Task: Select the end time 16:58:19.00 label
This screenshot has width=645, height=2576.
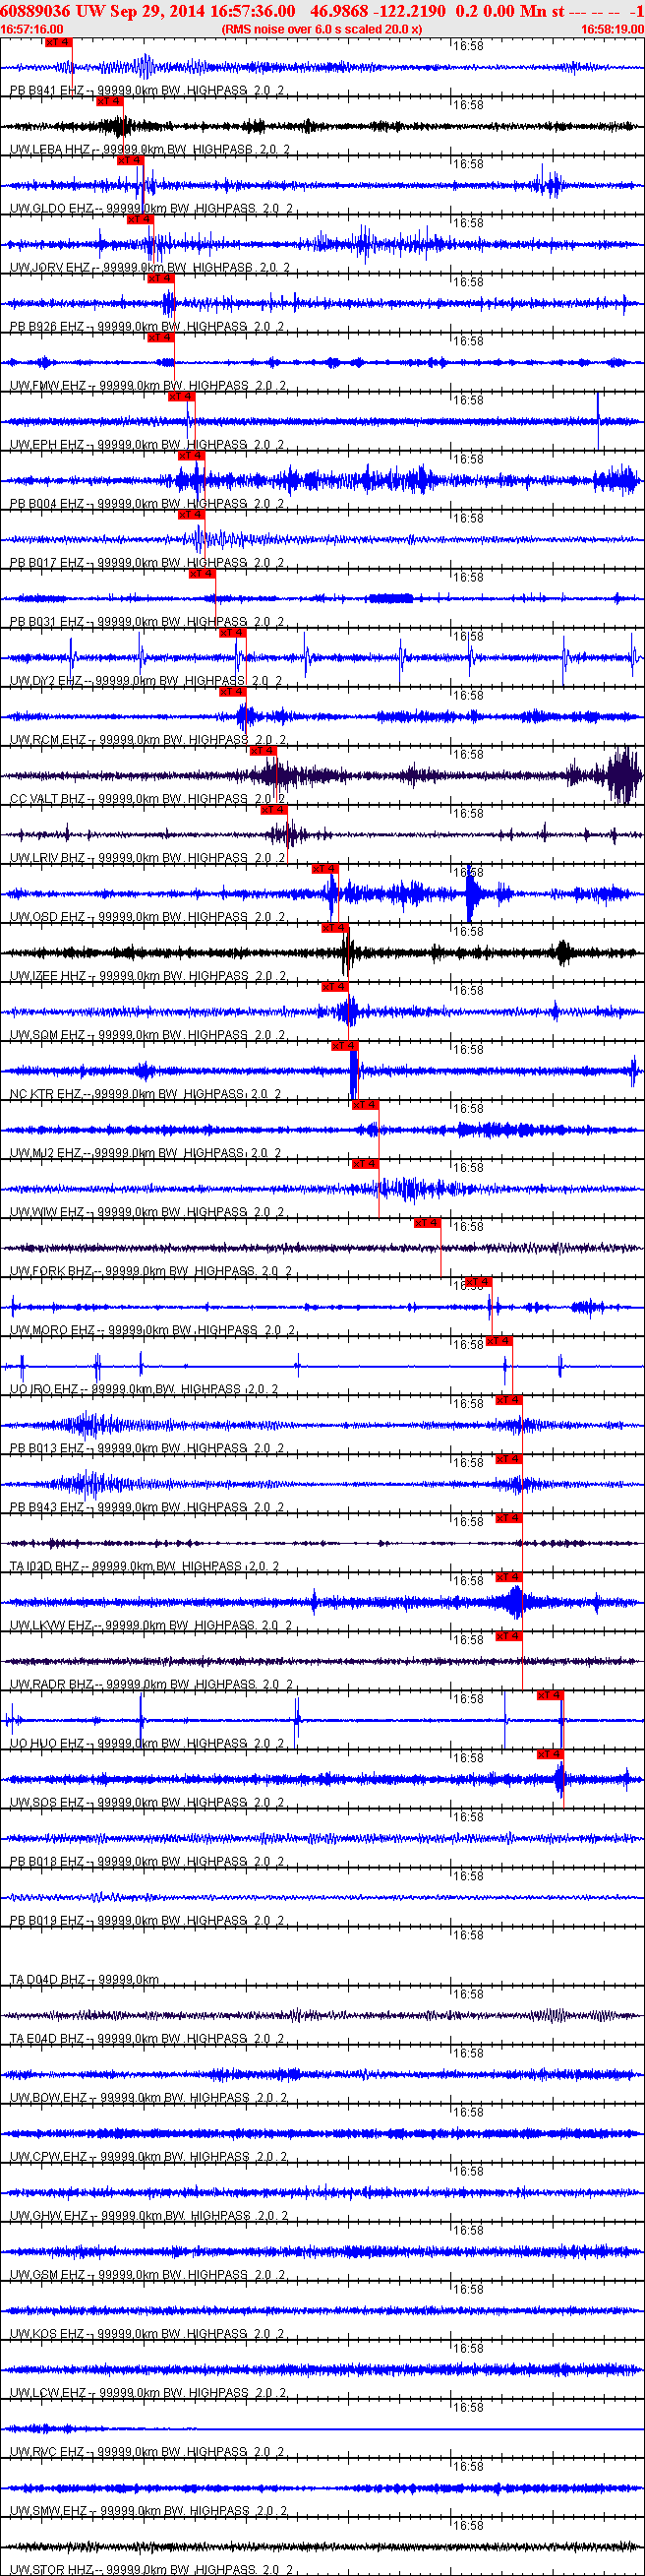Action: pos(612,30)
